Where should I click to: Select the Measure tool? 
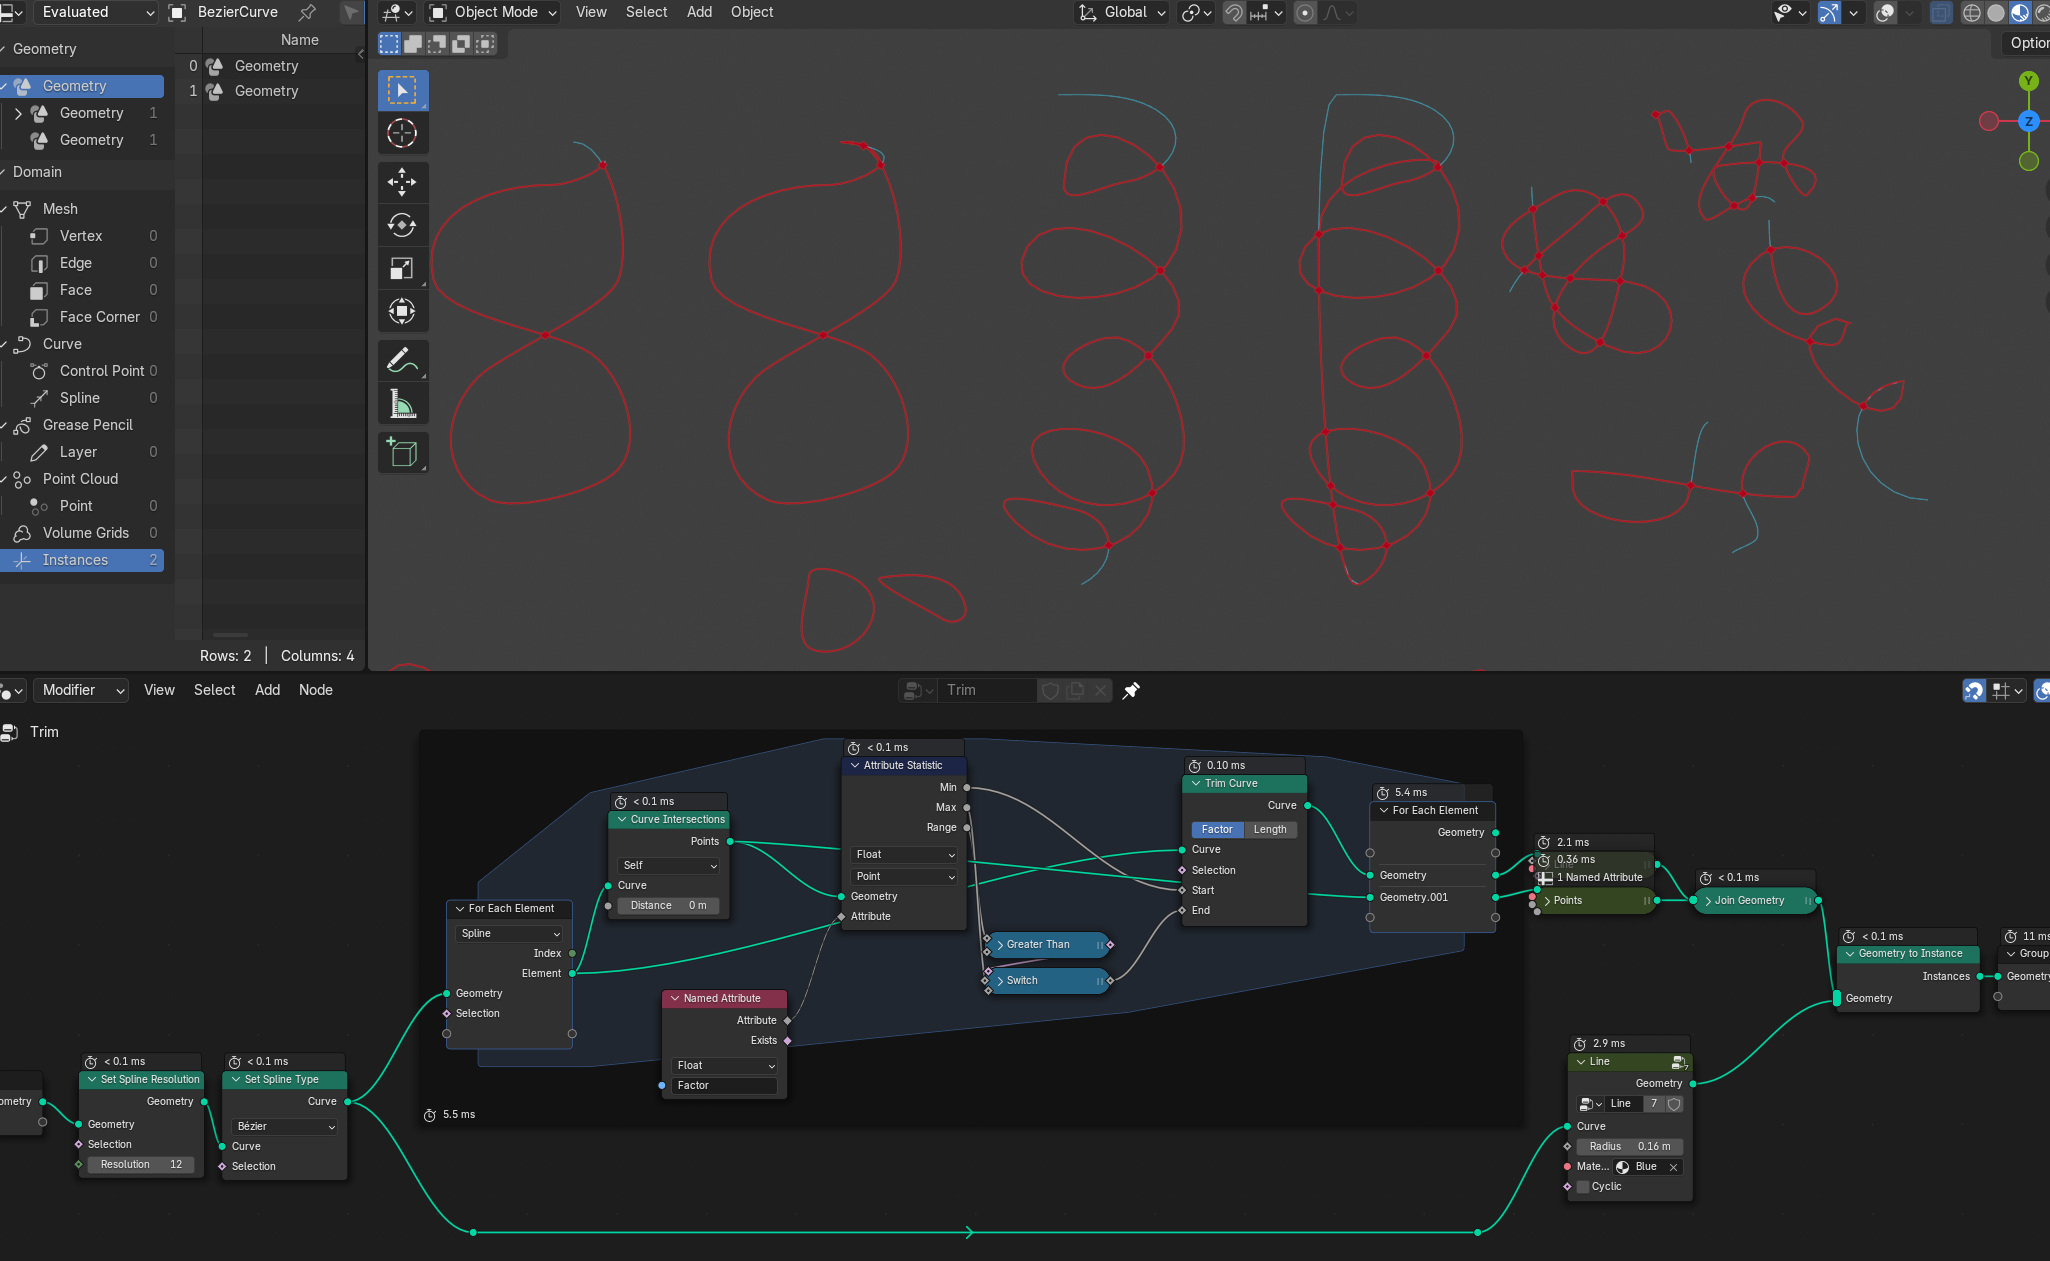click(x=402, y=404)
